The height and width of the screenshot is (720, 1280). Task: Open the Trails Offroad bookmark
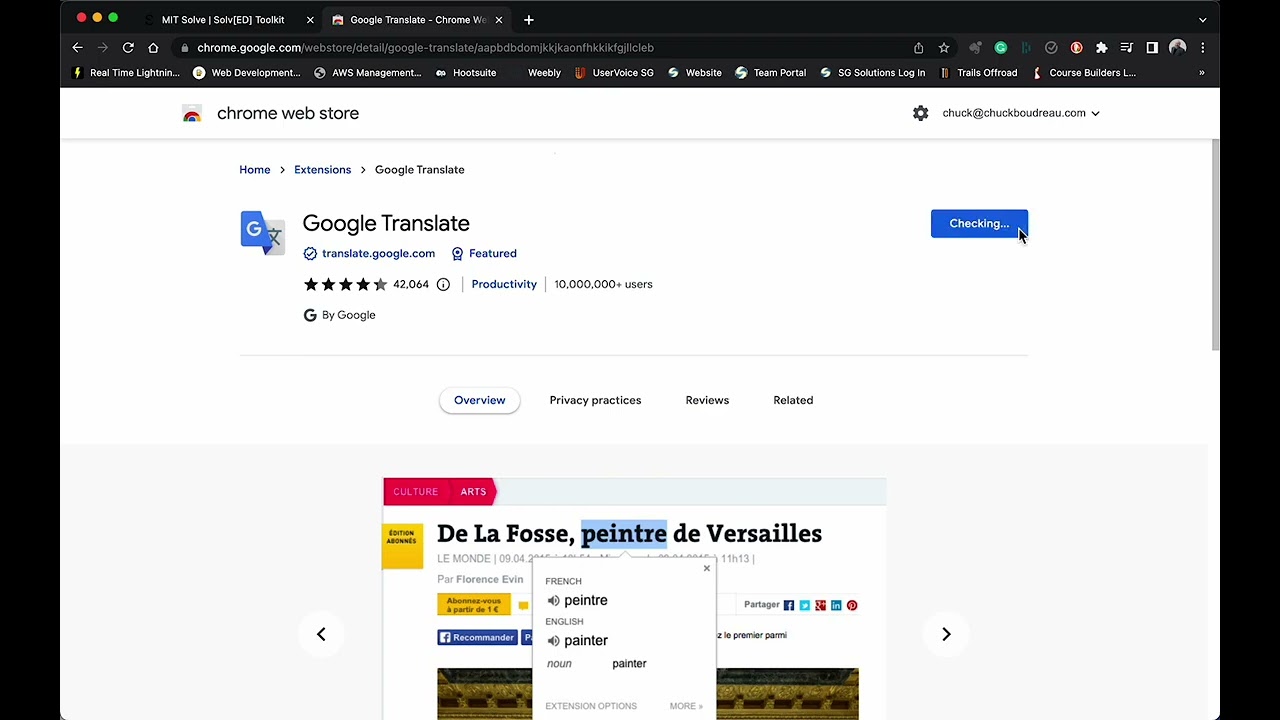point(978,72)
